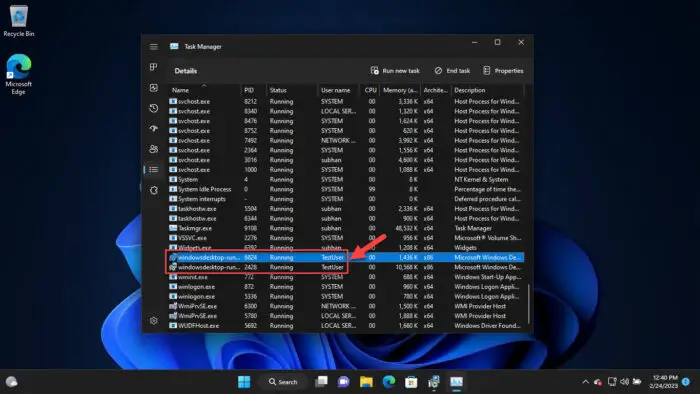Select the Details page icon in sidebar
The width and height of the screenshot is (700, 394).
point(154,170)
